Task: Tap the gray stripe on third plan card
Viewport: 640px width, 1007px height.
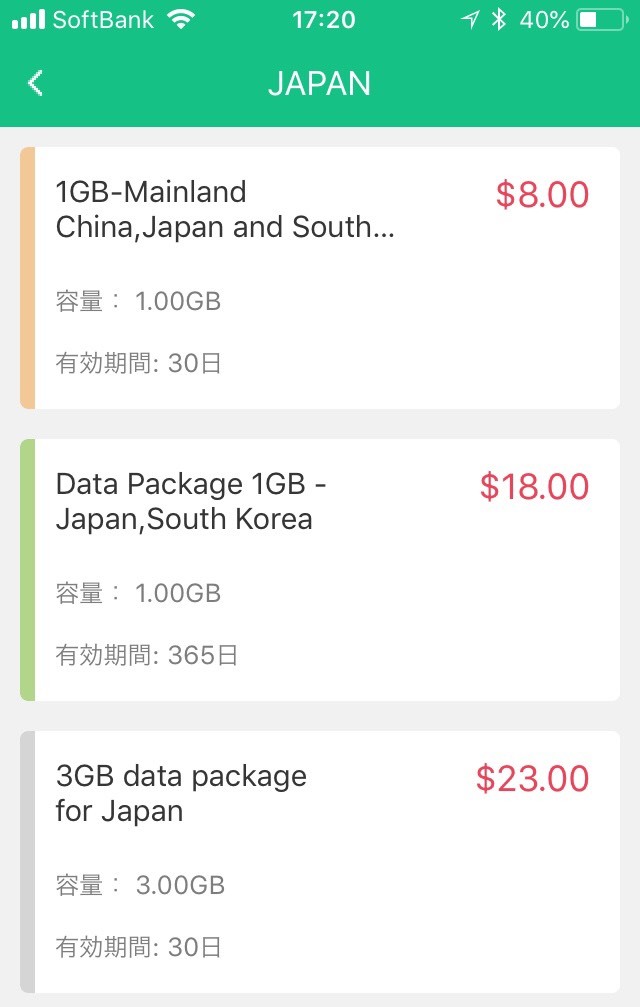Action: point(28,862)
